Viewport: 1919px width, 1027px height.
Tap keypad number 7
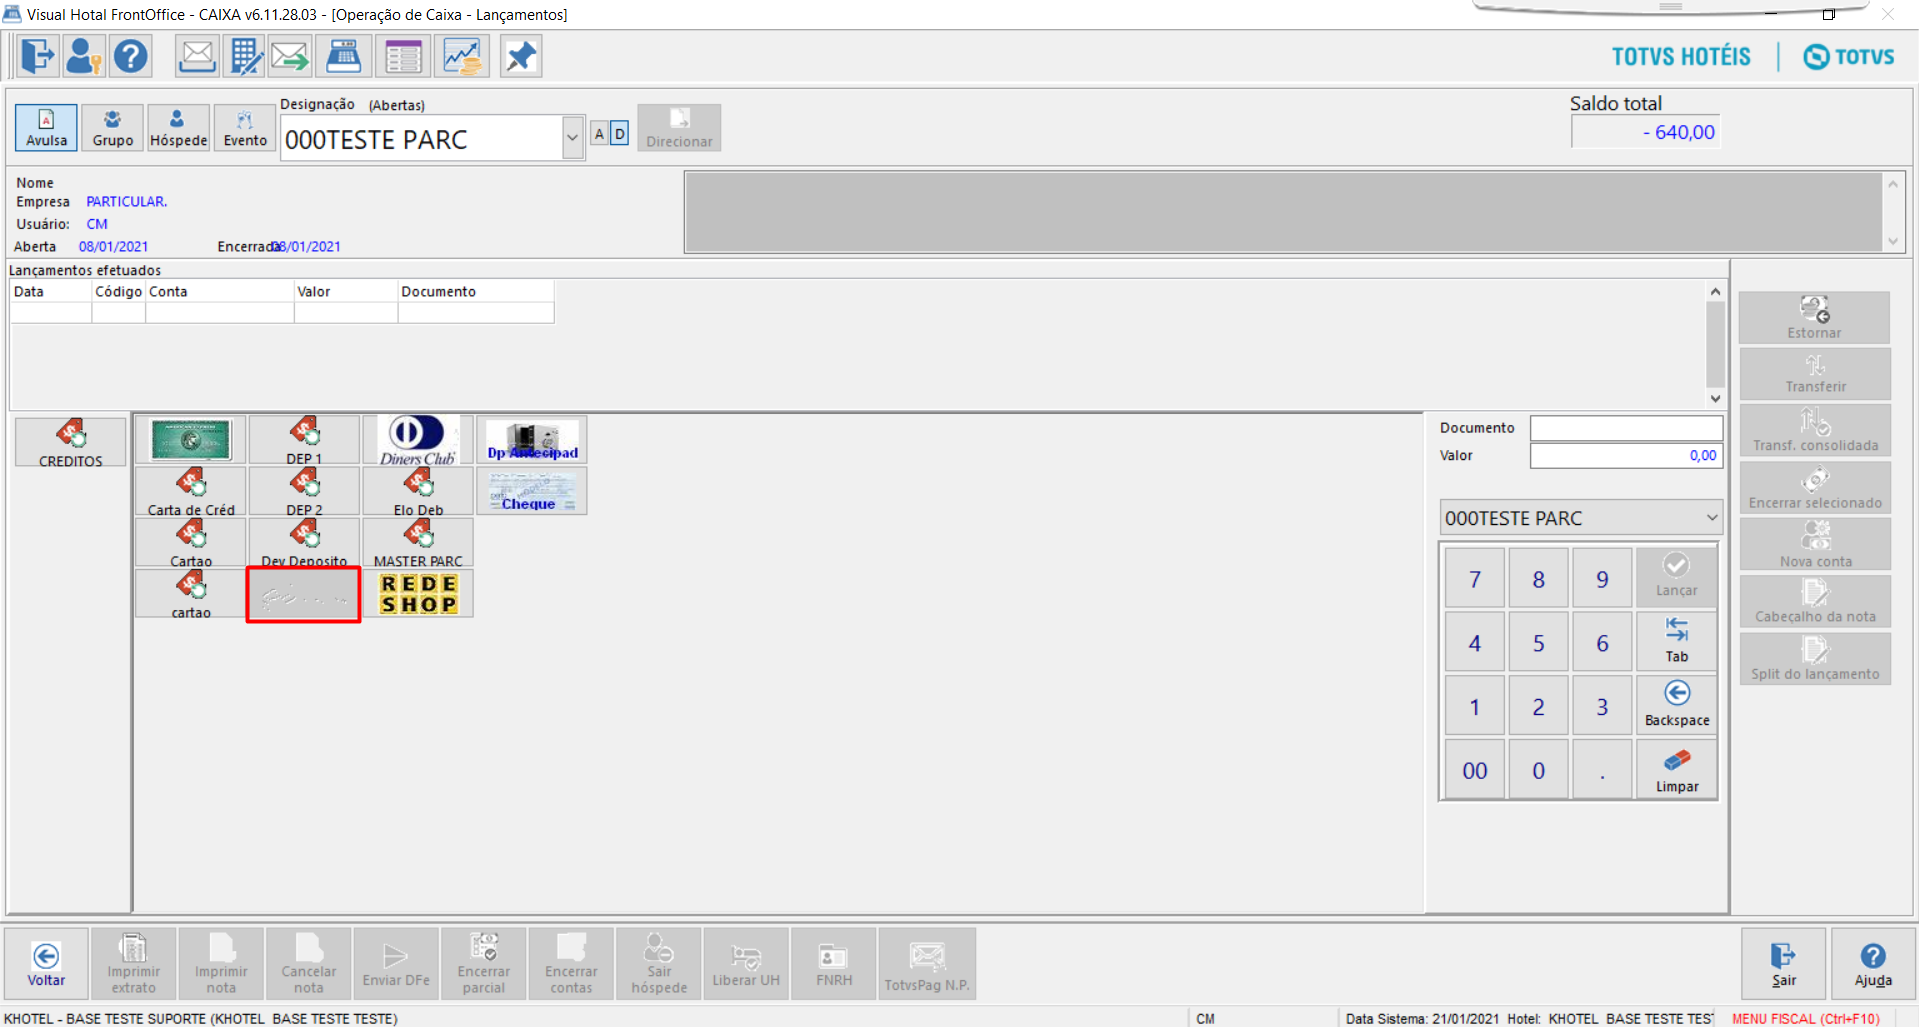pos(1474,579)
